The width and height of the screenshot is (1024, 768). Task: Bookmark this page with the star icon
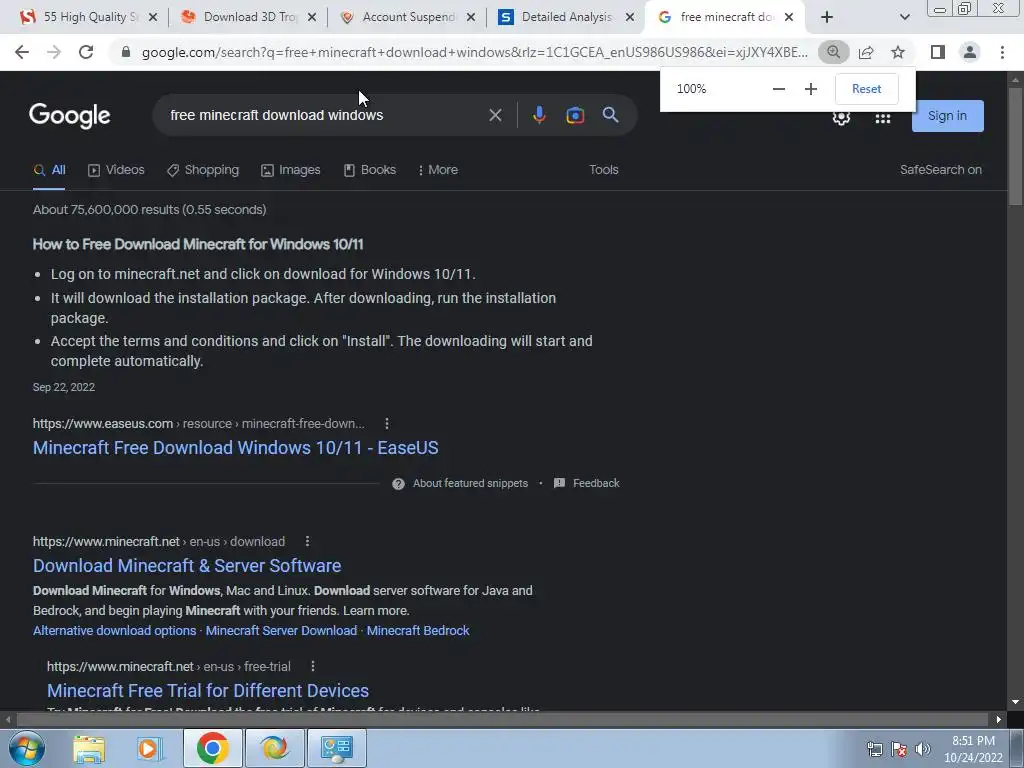coord(898,52)
